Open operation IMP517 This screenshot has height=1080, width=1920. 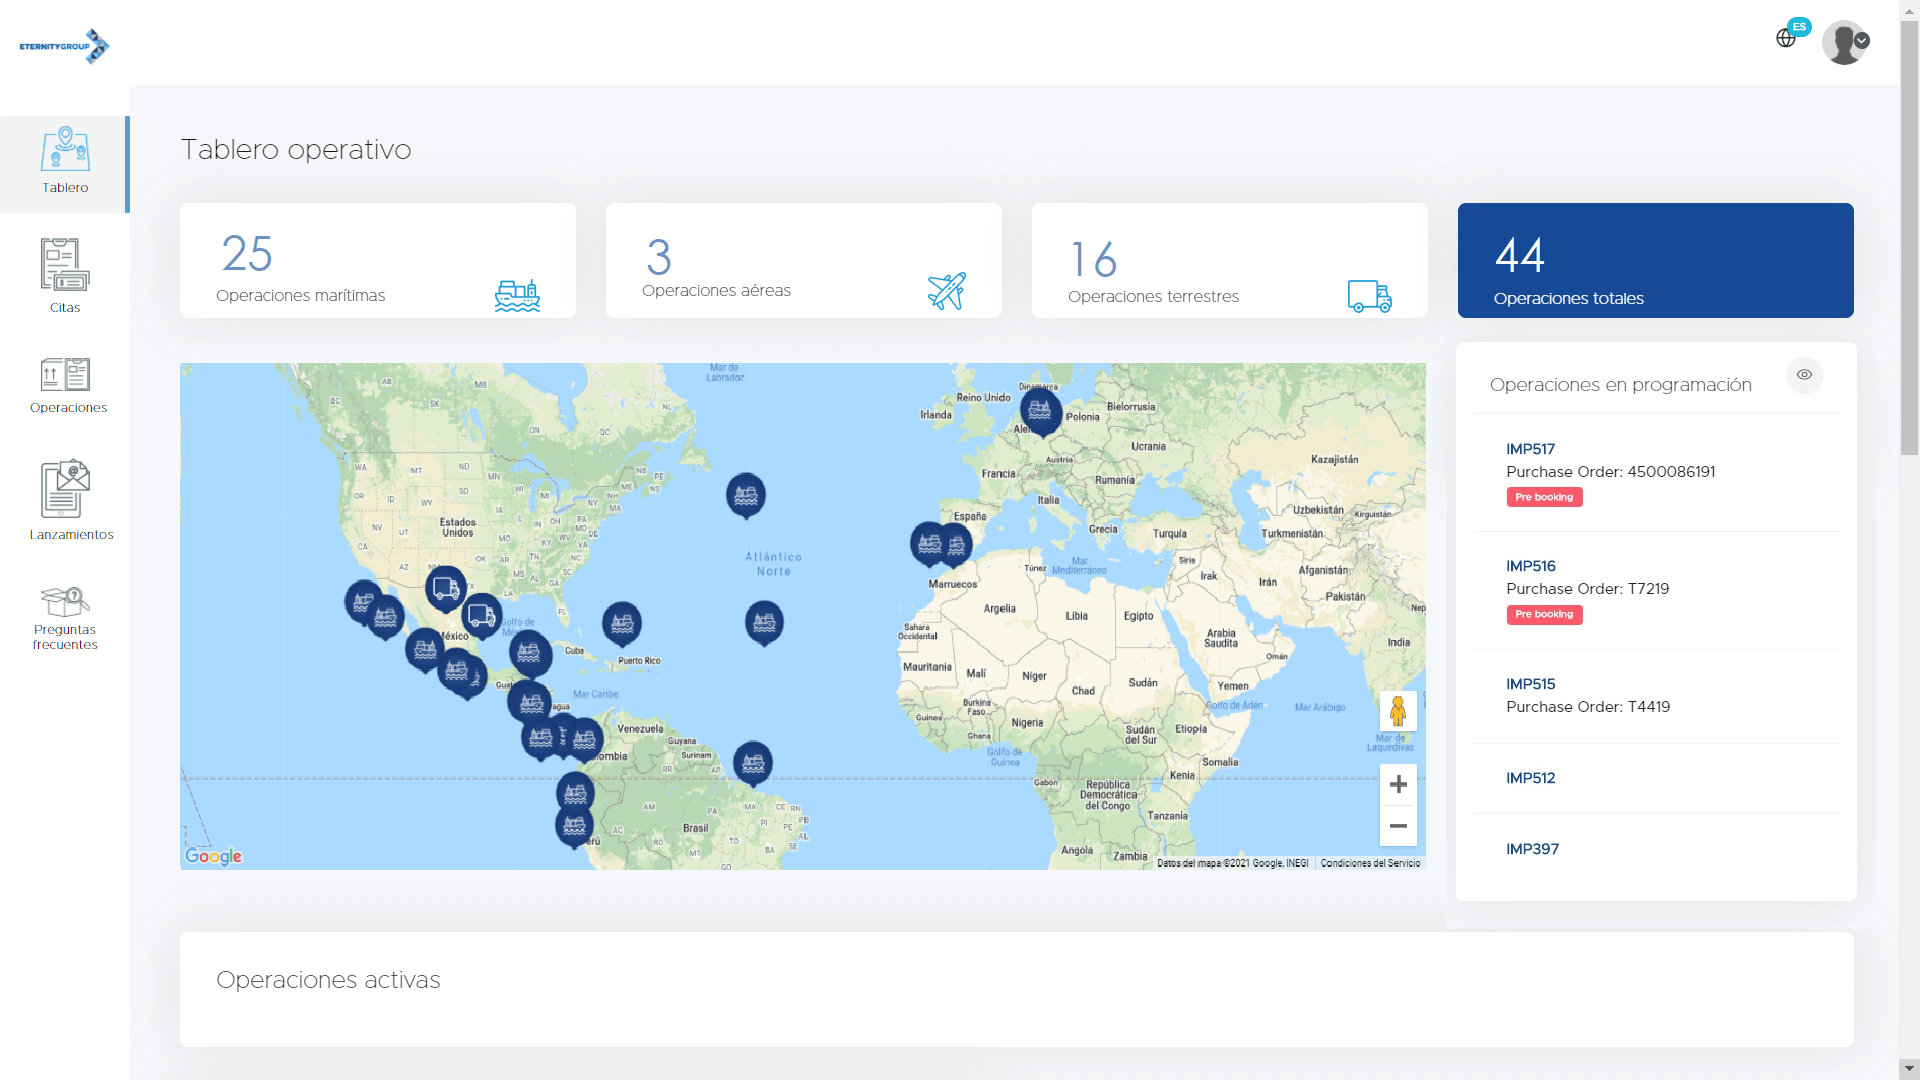(1530, 449)
